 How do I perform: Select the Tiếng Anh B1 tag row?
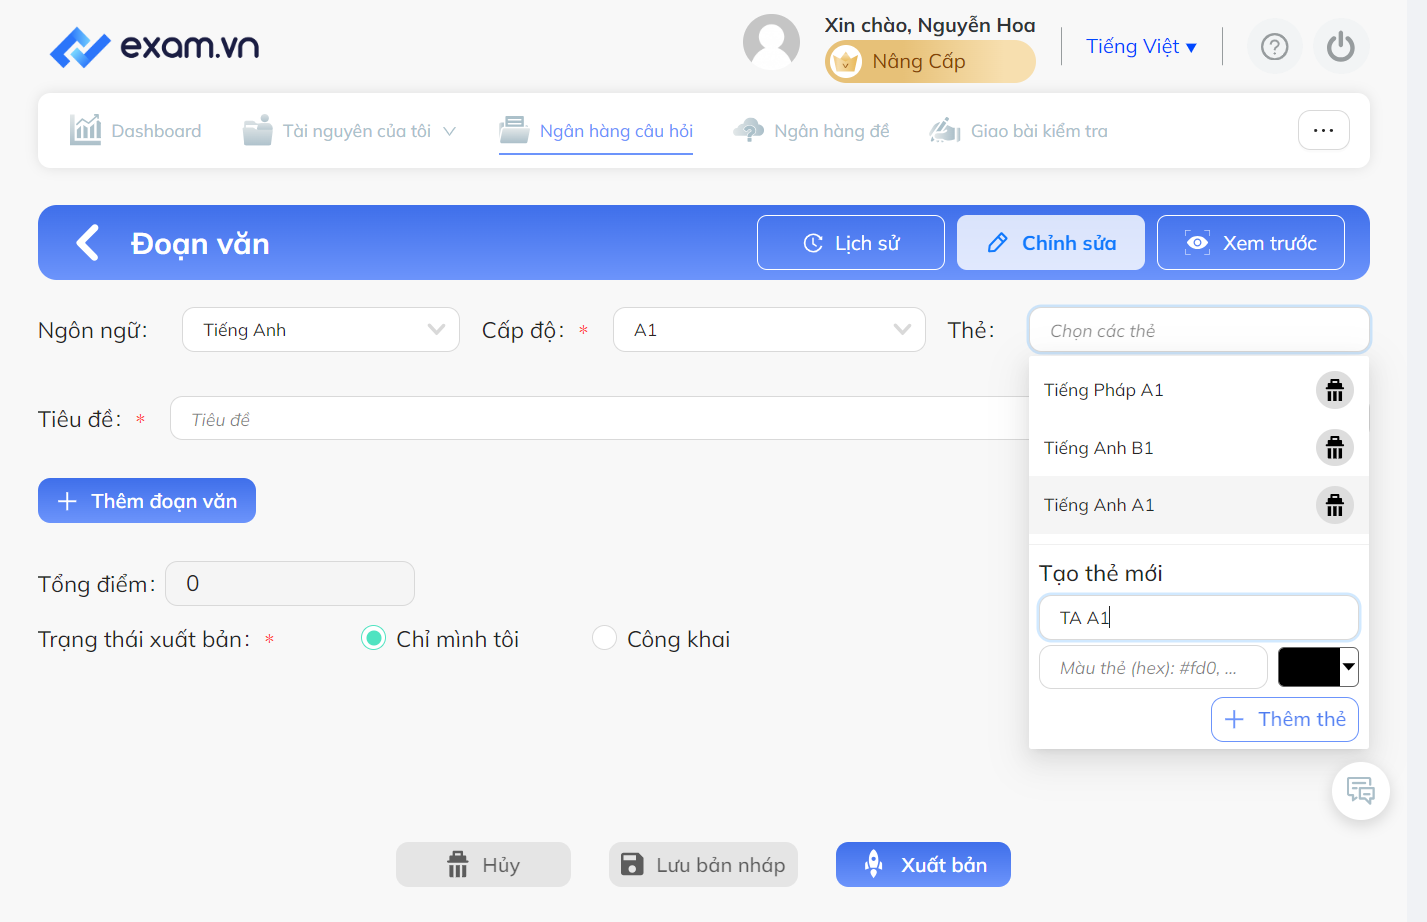(1198, 448)
